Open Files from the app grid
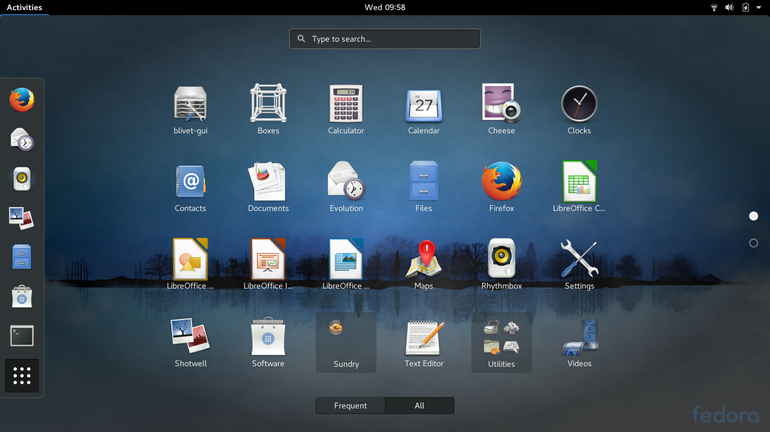 click(x=424, y=187)
